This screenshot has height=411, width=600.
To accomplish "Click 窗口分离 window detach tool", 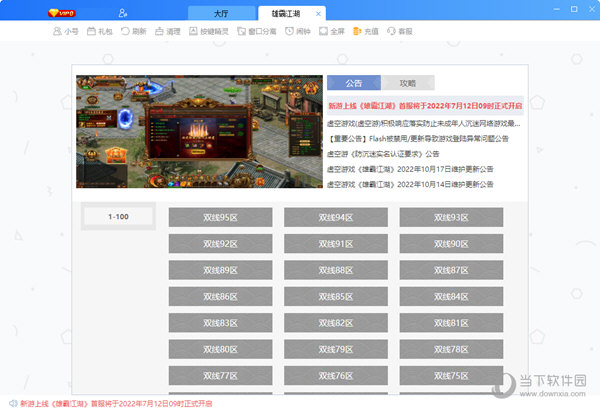I will point(257,31).
